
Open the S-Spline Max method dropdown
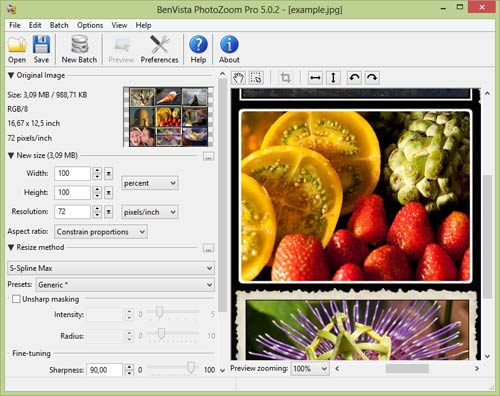point(111,268)
